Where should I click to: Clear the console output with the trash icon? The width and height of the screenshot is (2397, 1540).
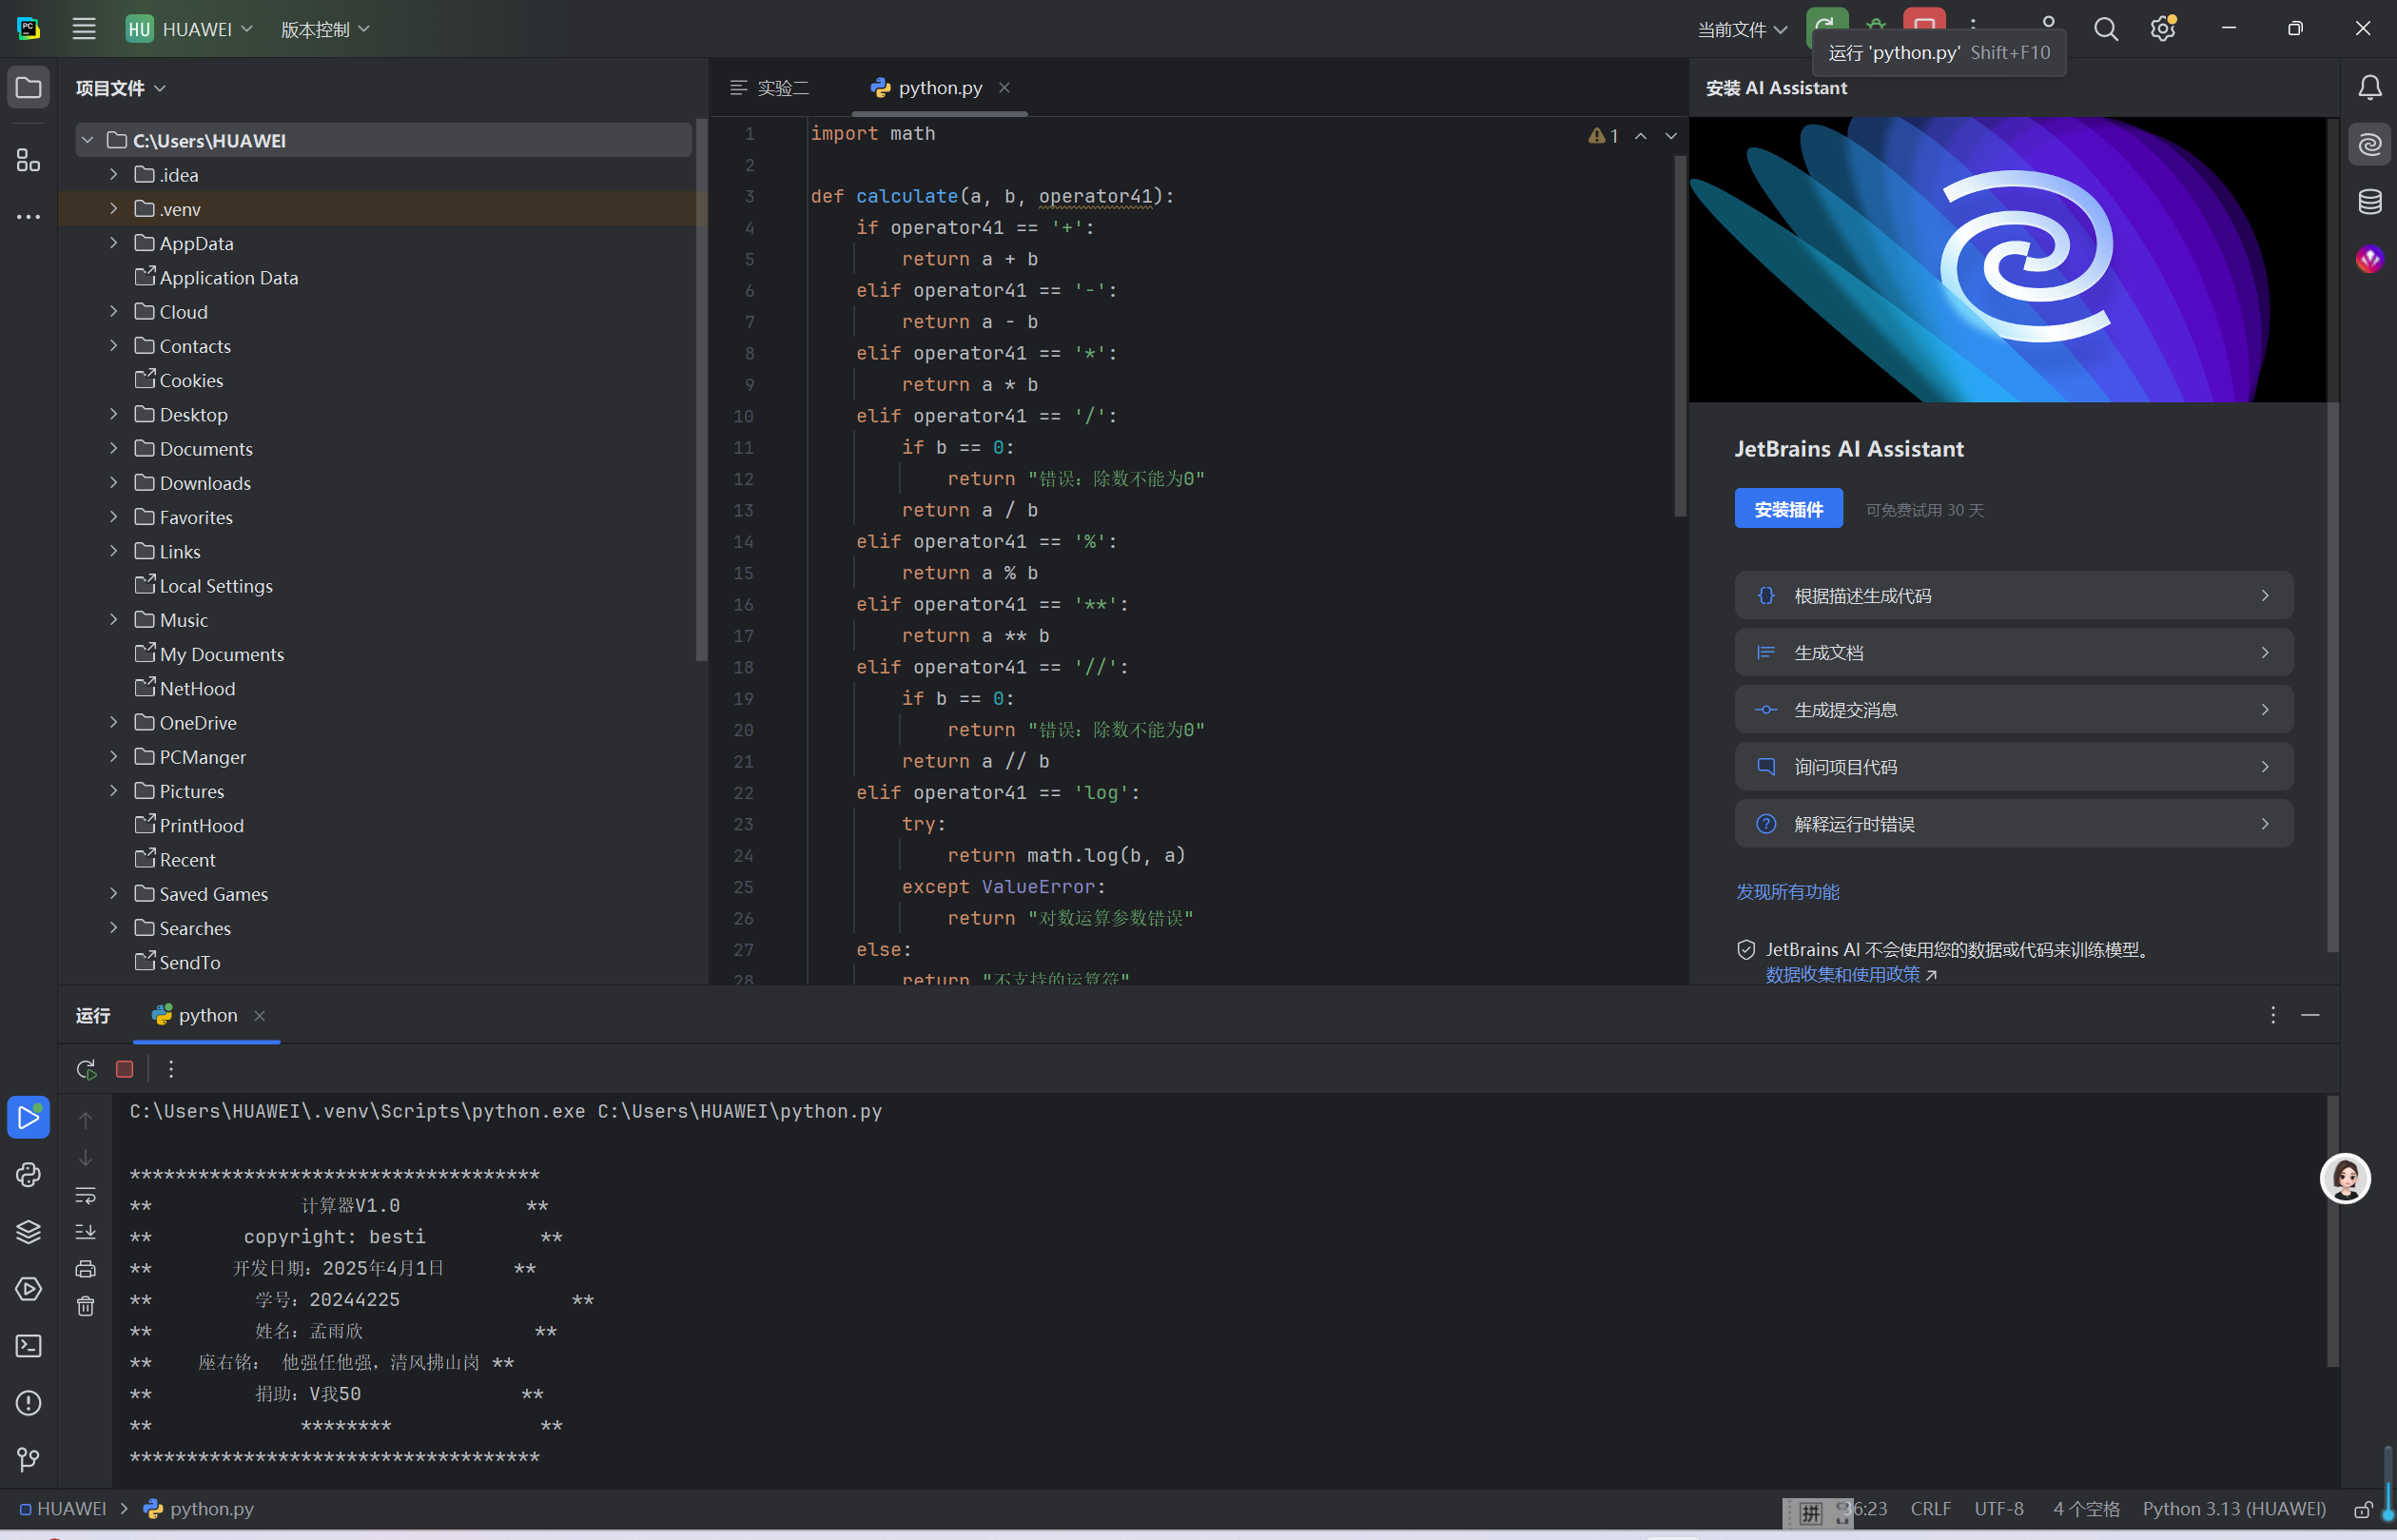click(x=86, y=1306)
